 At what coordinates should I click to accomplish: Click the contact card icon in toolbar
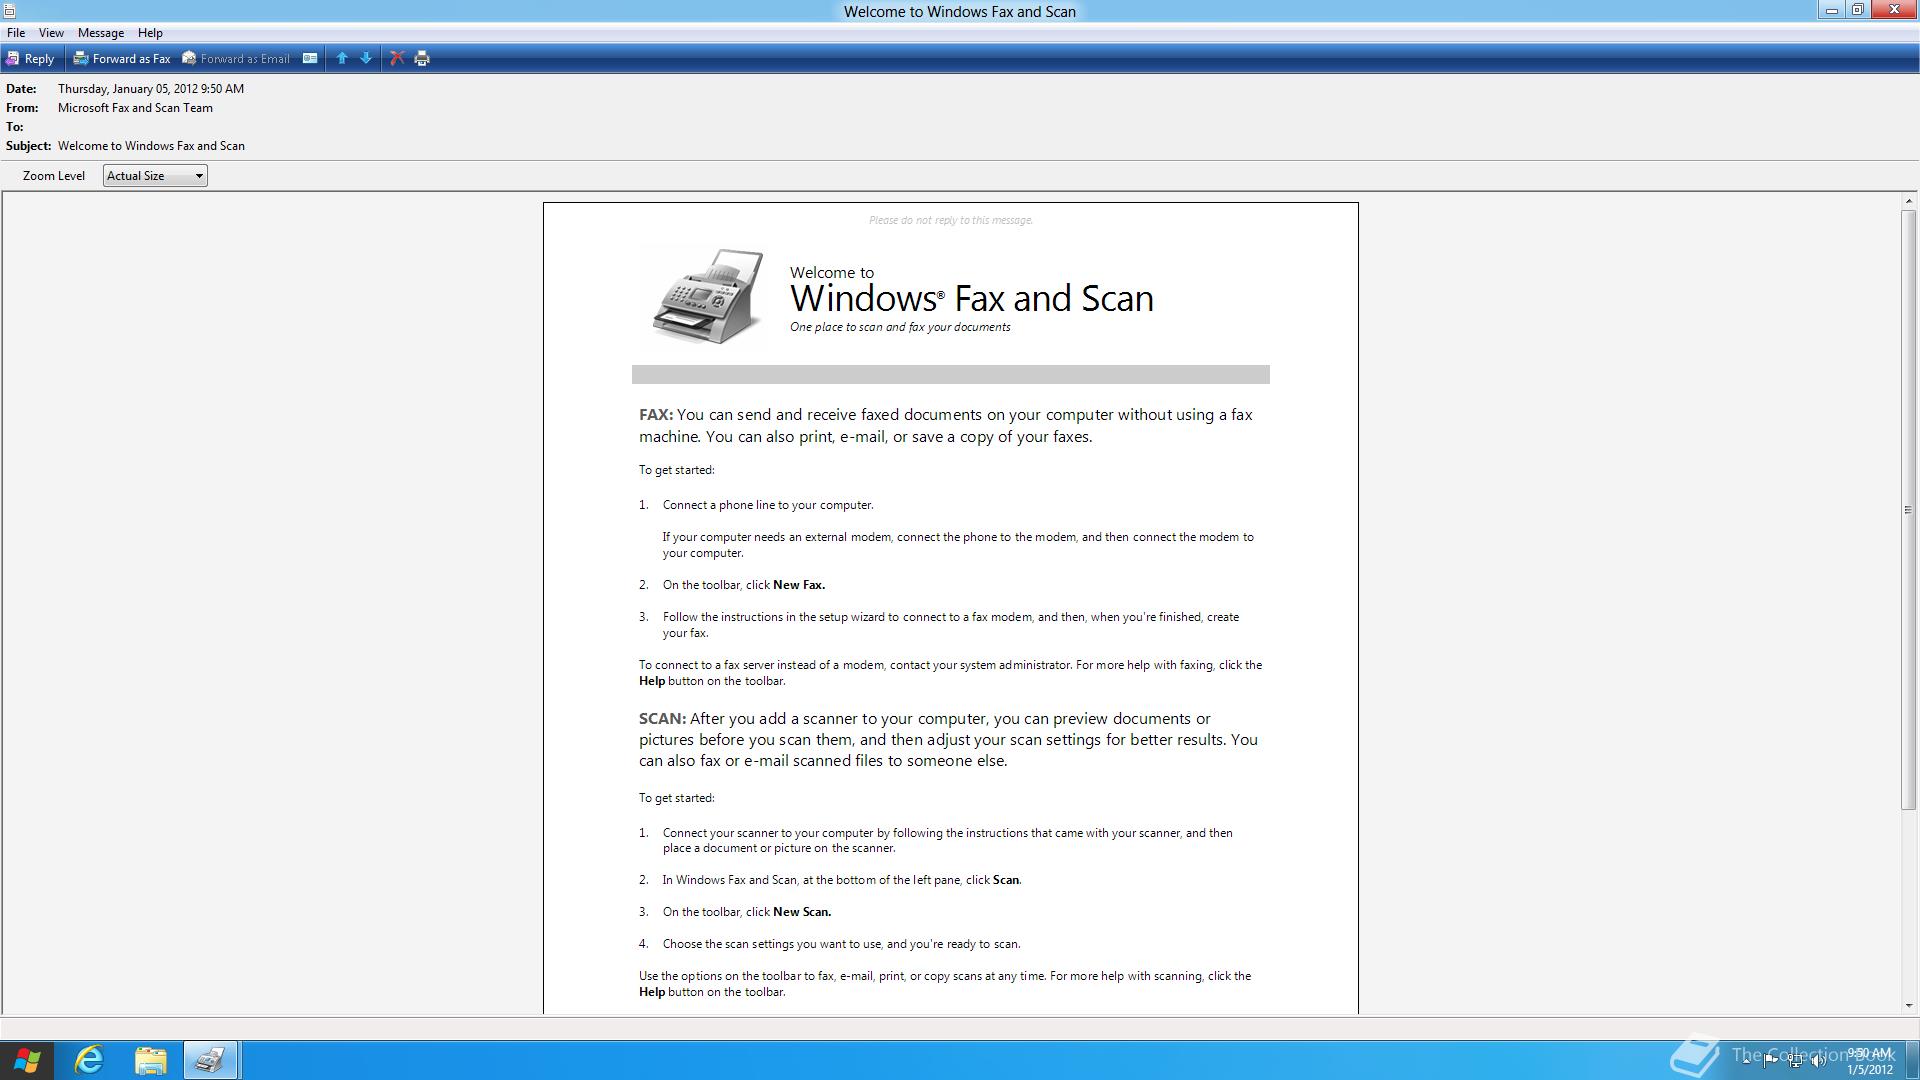coord(310,59)
